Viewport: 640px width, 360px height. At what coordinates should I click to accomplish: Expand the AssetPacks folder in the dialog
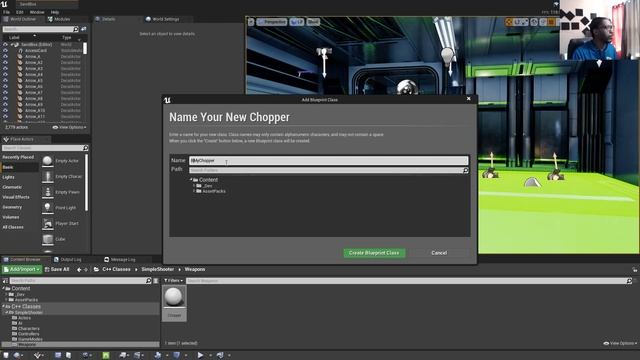point(194,191)
